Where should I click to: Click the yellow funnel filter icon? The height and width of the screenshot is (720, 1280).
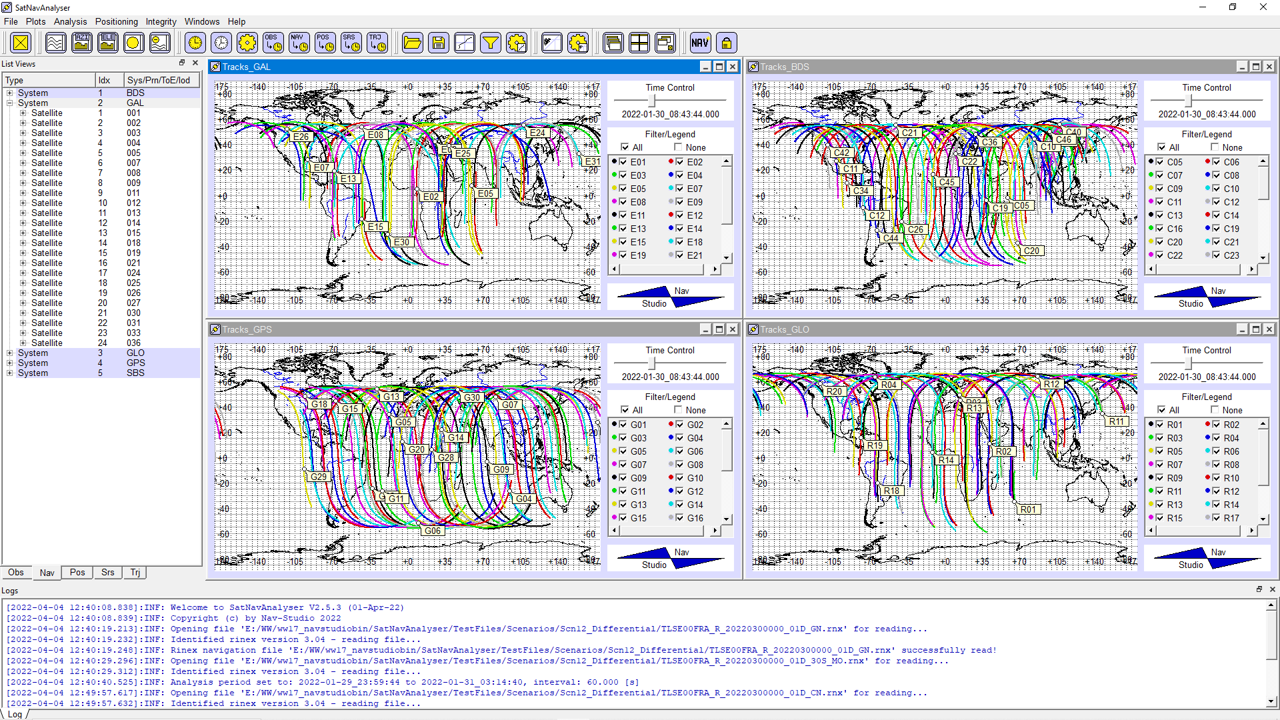click(490, 42)
